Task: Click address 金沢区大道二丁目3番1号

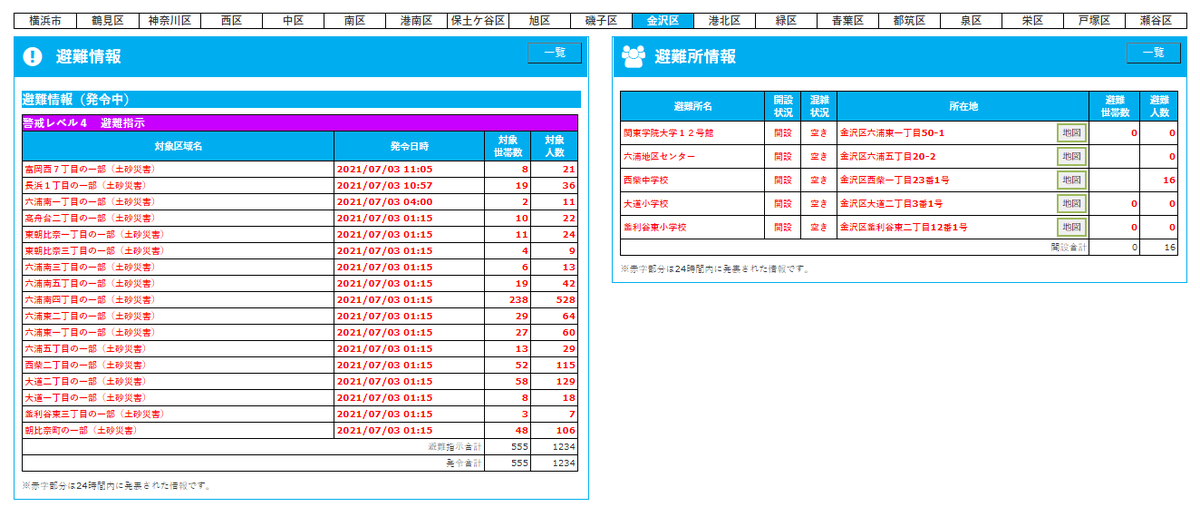Action: click(x=891, y=205)
